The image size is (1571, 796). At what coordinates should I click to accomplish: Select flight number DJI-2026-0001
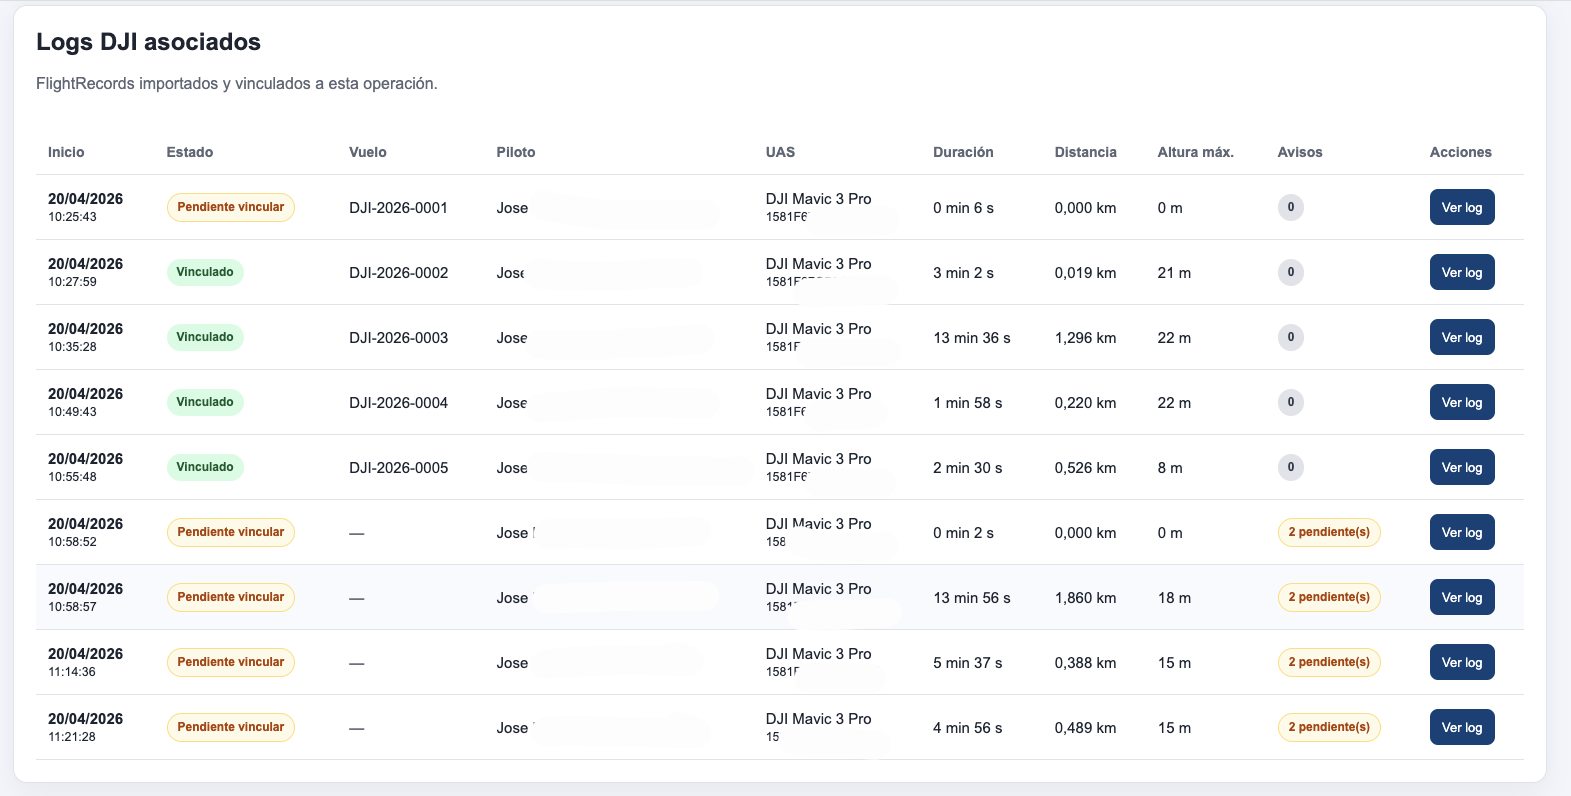[x=398, y=208]
